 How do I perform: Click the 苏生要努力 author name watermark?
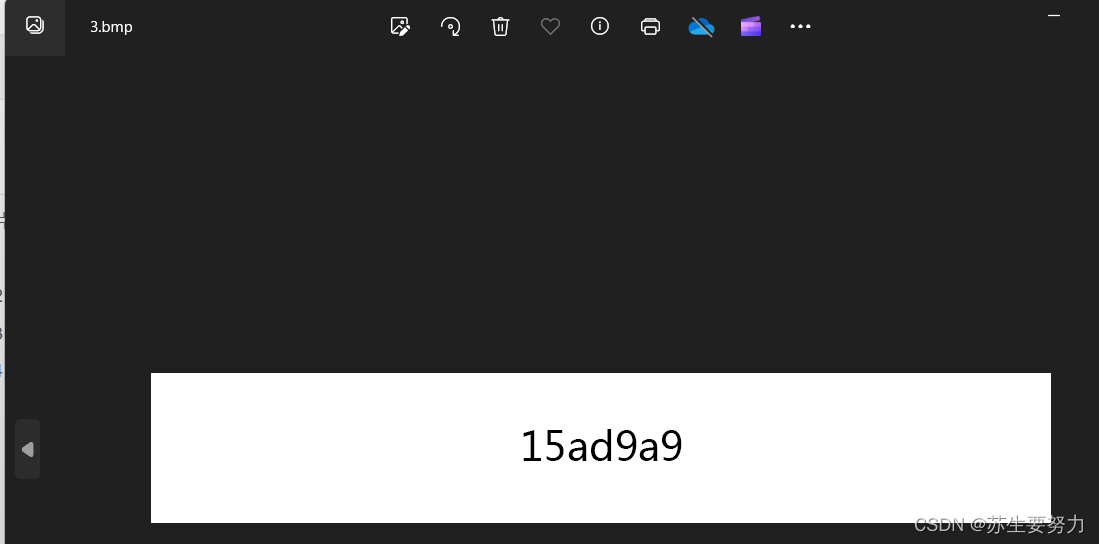(1035, 524)
